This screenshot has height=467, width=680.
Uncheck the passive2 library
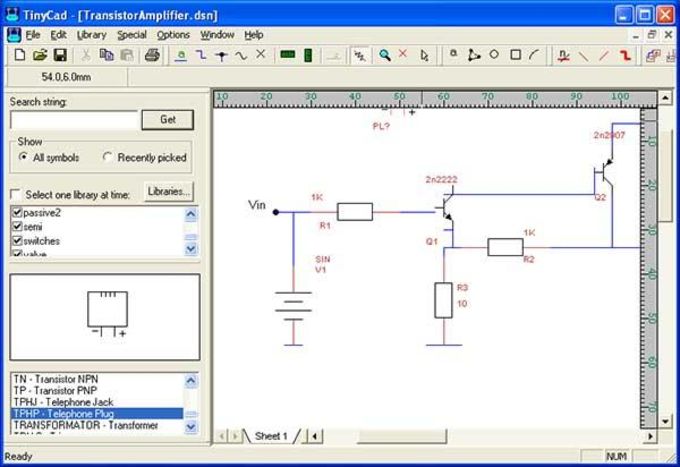coord(17,212)
